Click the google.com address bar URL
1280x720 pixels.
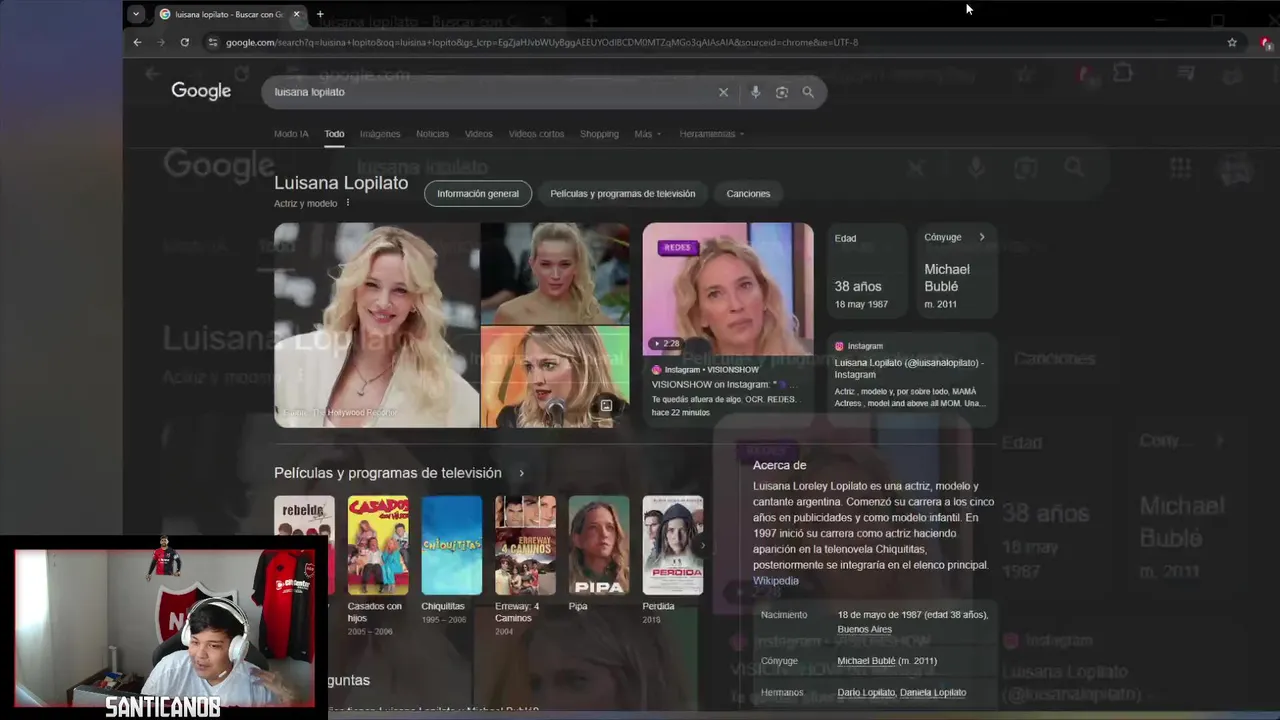[x=541, y=42]
